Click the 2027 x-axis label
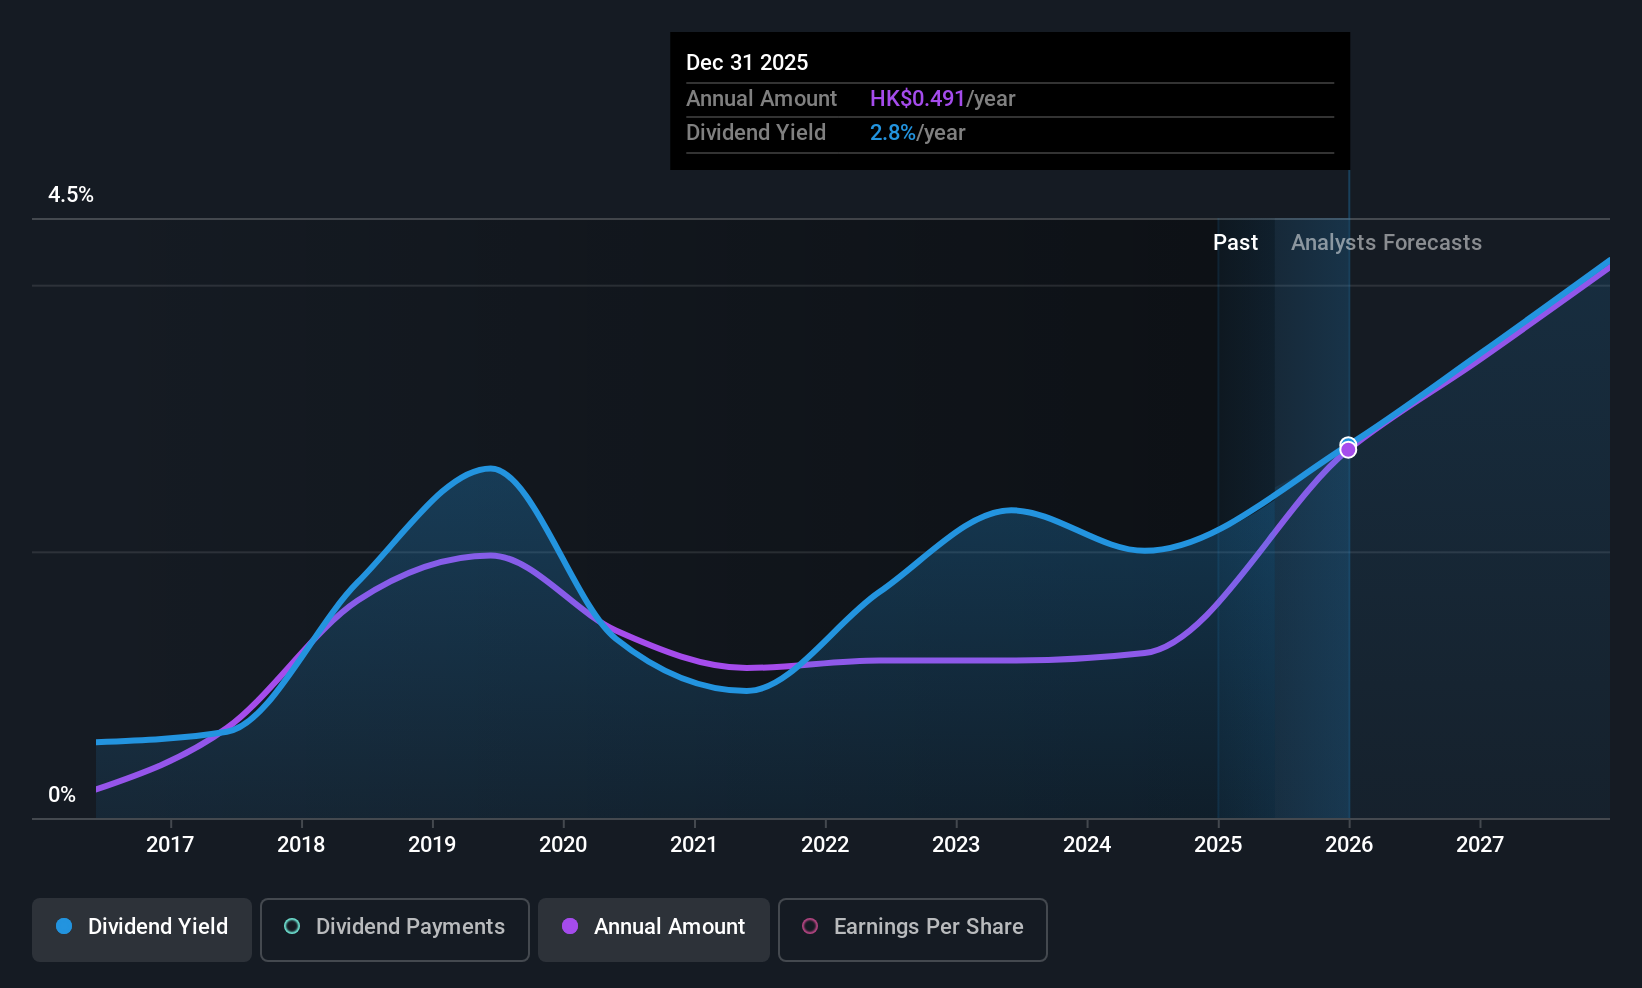Image resolution: width=1642 pixels, height=988 pixels. (x=1480, y=844)
